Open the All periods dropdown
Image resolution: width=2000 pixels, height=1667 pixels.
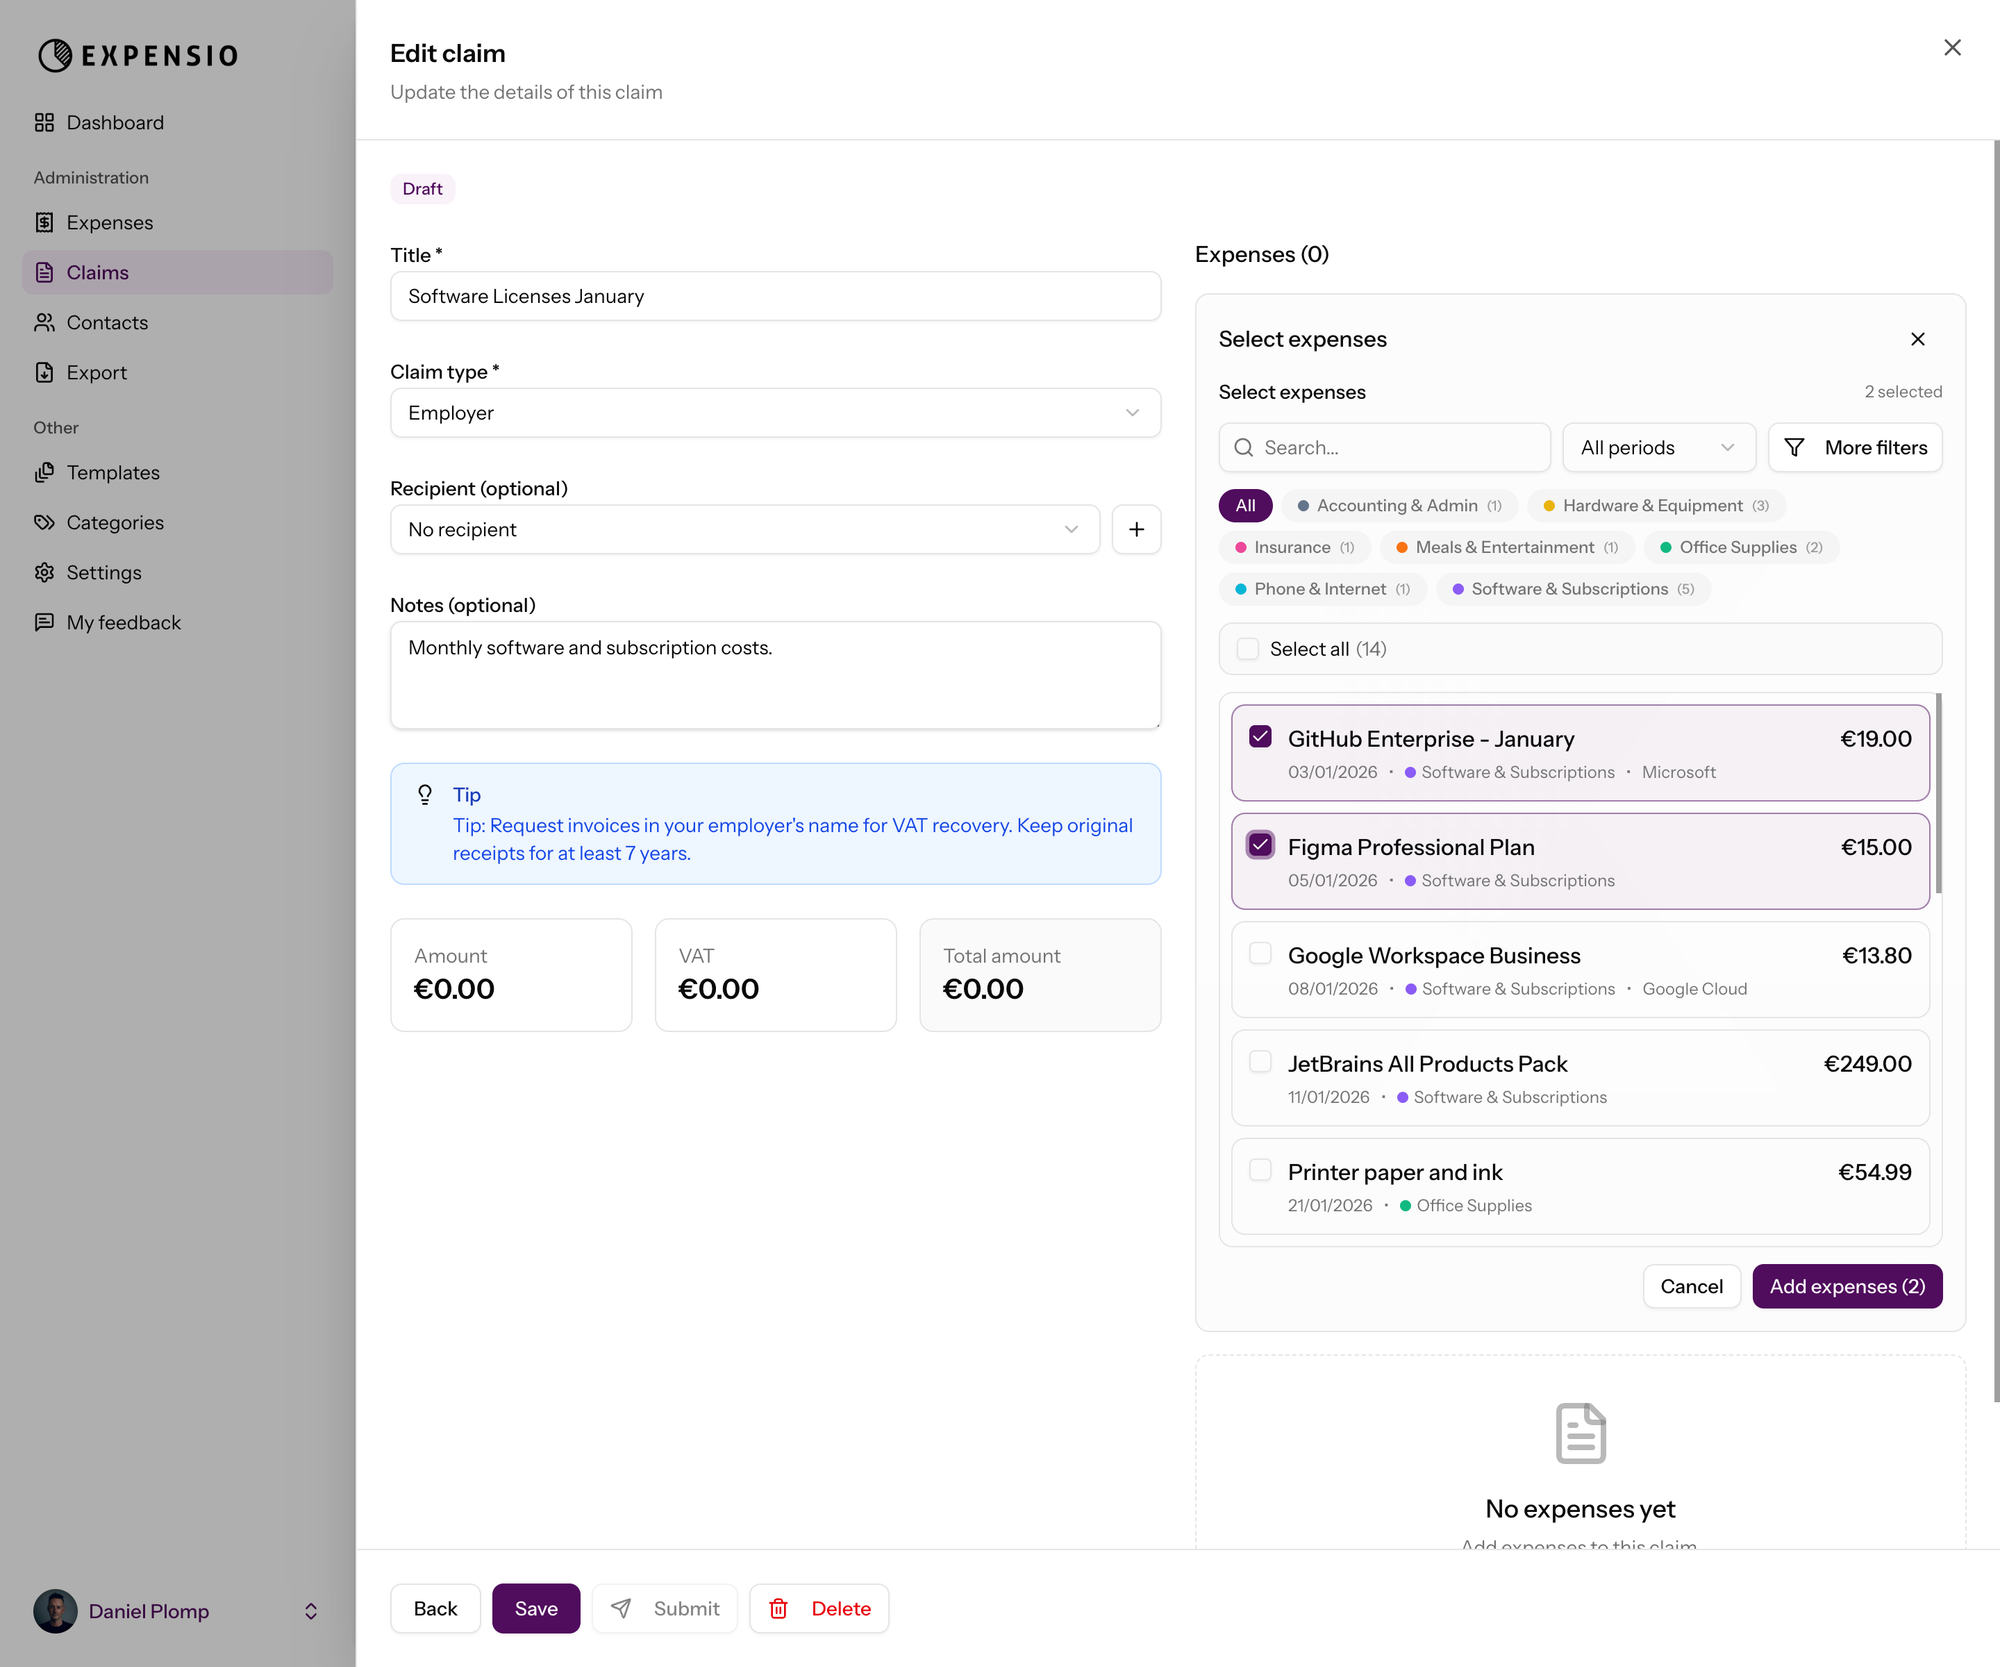coord(1658,448)
